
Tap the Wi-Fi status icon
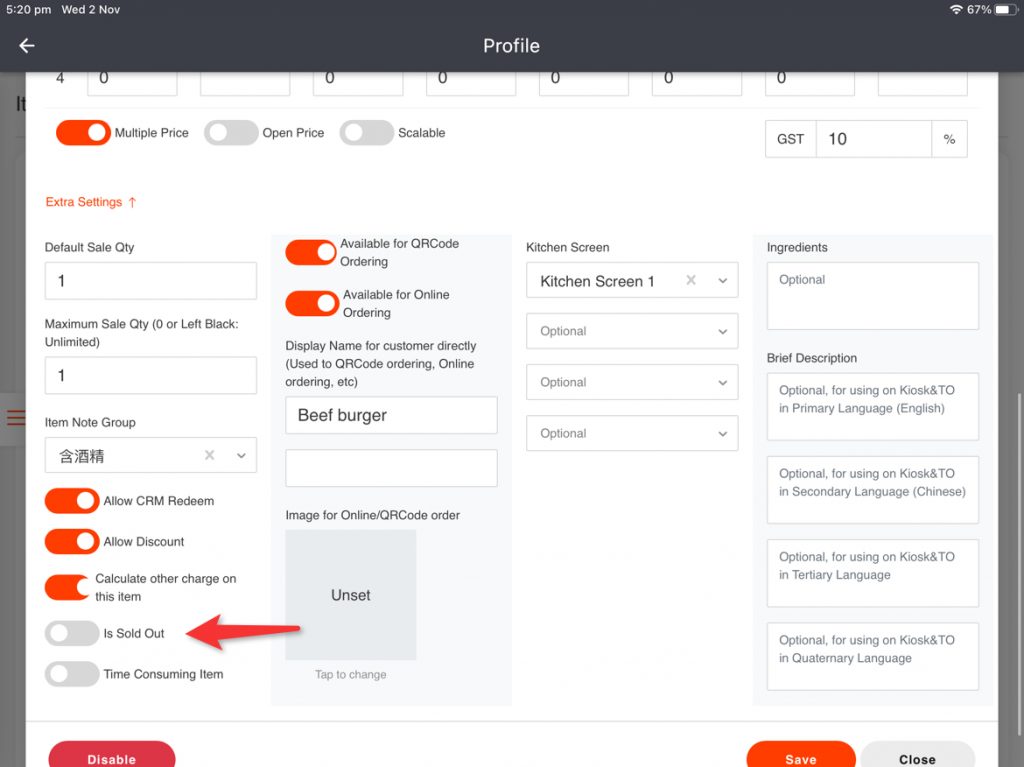point(956,9)
